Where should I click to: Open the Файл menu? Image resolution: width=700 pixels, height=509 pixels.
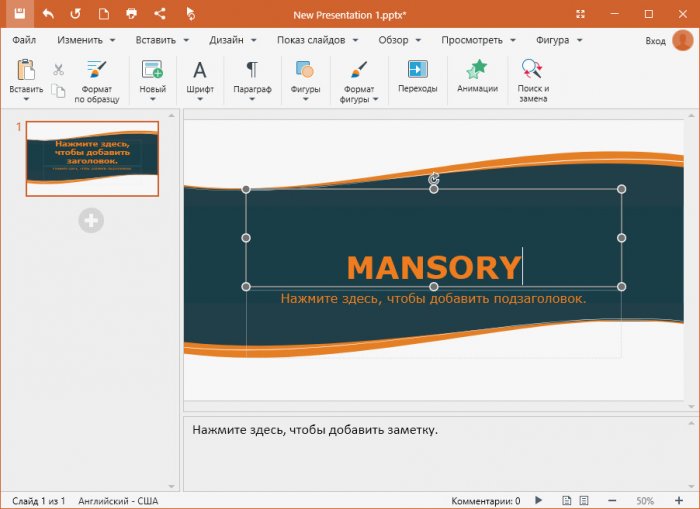pyautogui.click(x=24, y=40)
